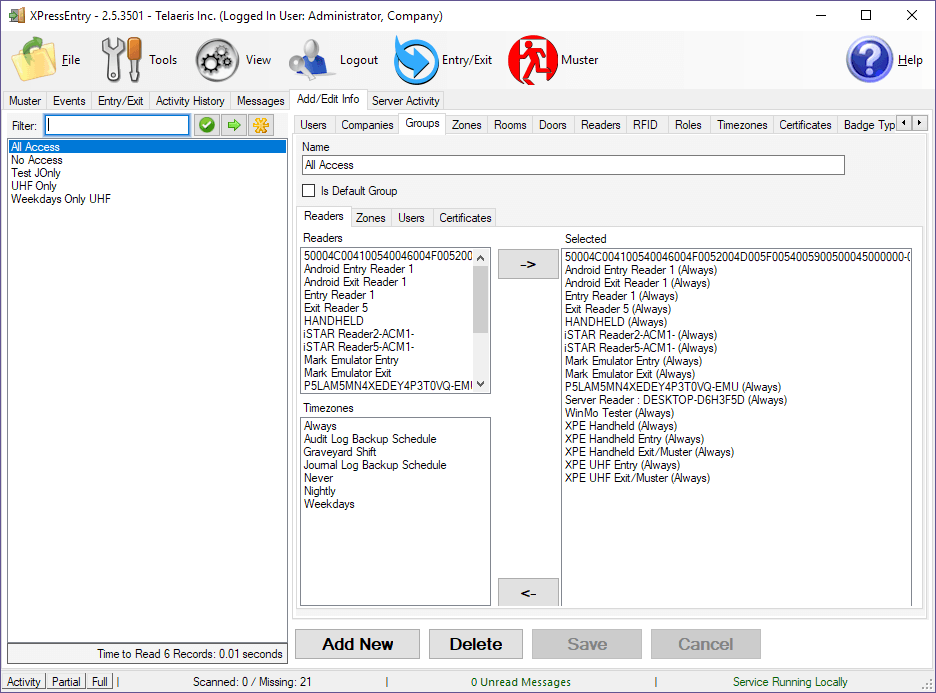Click the green arrow filter icon
The height and width of the screenshot is (693, 936).
pos(233,125)
